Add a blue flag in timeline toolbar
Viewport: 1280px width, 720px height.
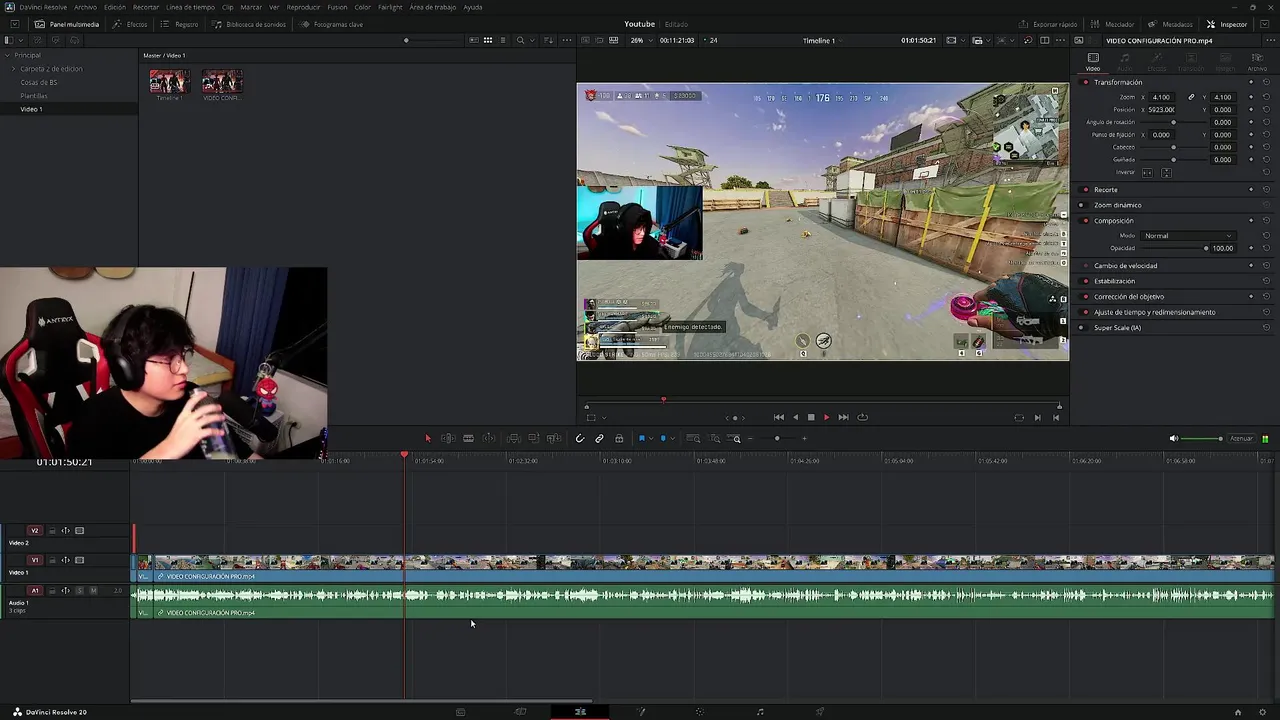pos(641,438)
